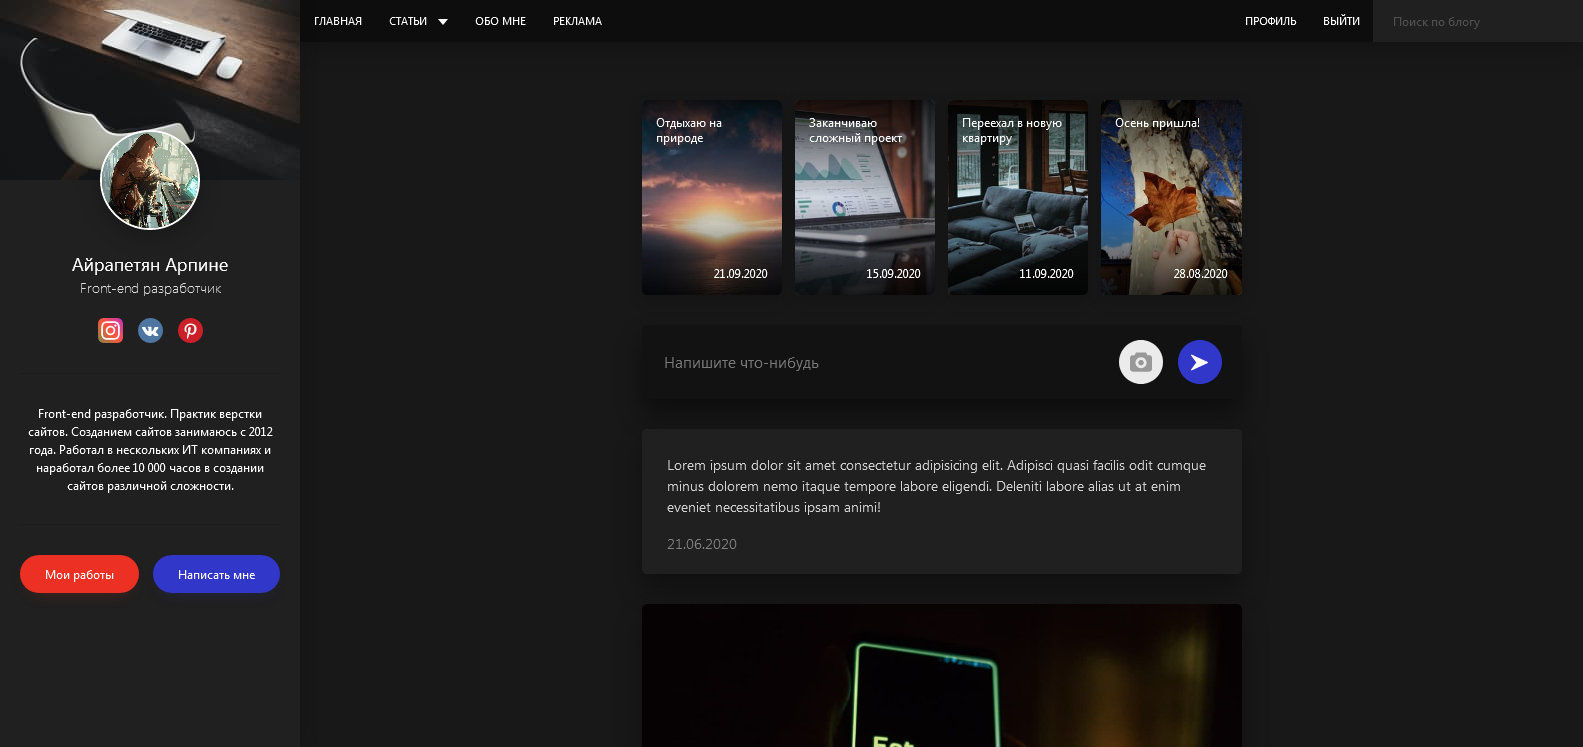
Task: Click the red Мои работы button
Action: coord(79,574)
